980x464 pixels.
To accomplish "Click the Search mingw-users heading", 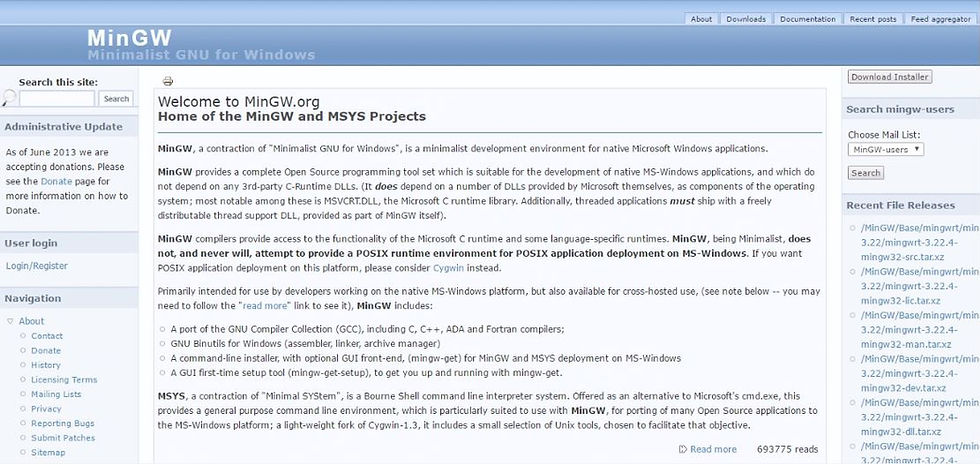I will pyautogui.click(x=900, y=109).
